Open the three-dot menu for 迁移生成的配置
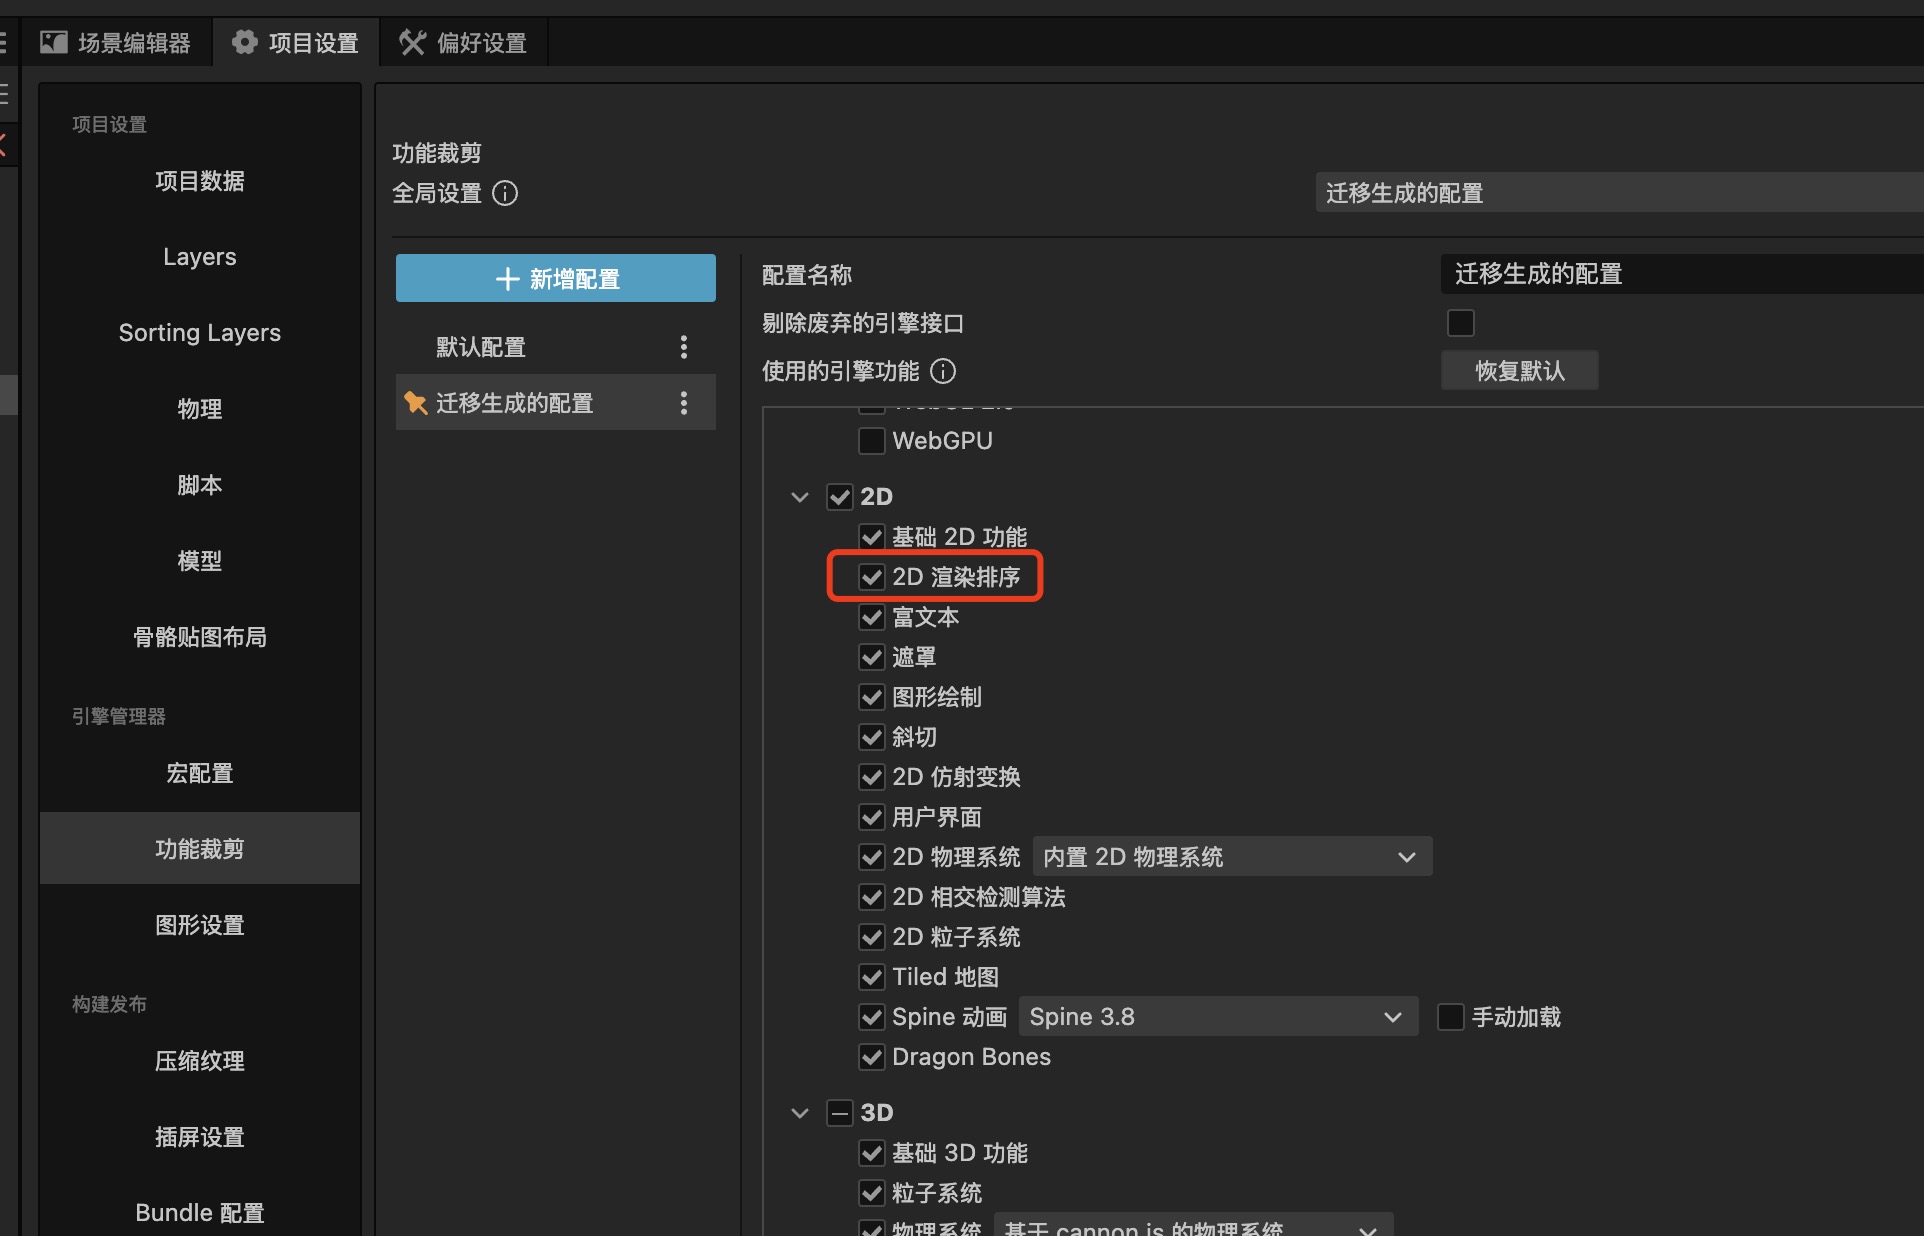This screenshot has height=1236, width=1924. (684, 403)
